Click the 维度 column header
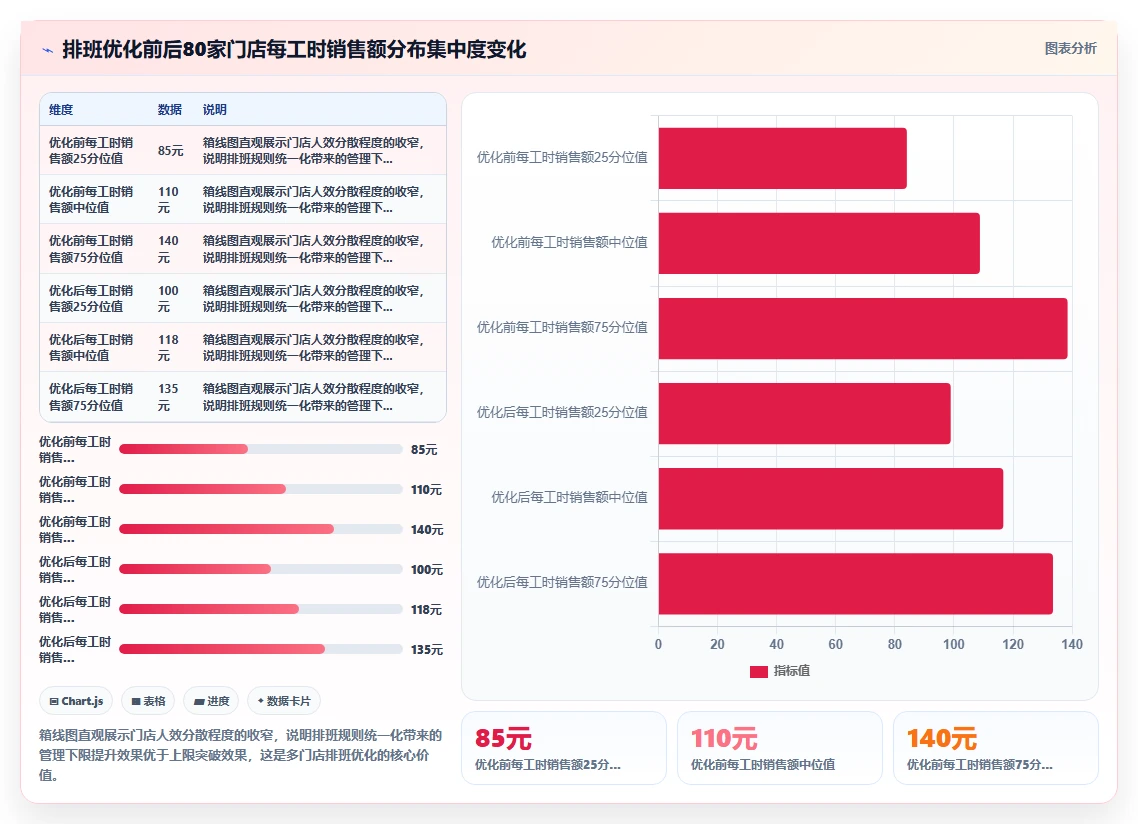The image size is (1138, 824). [x=61, y=110]
